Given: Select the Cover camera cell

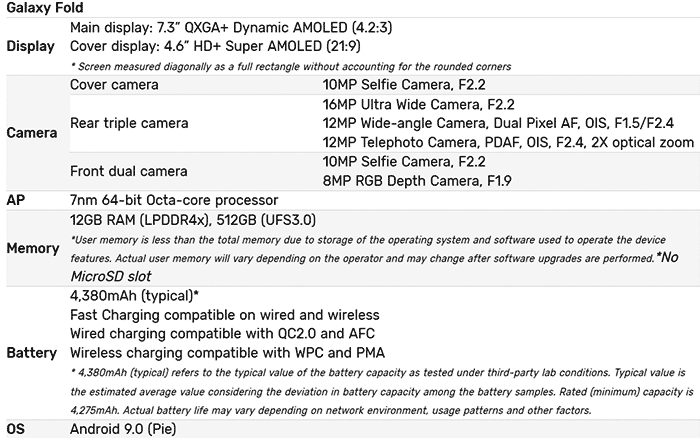Looking at the screenshot, I should coord(114,85).
